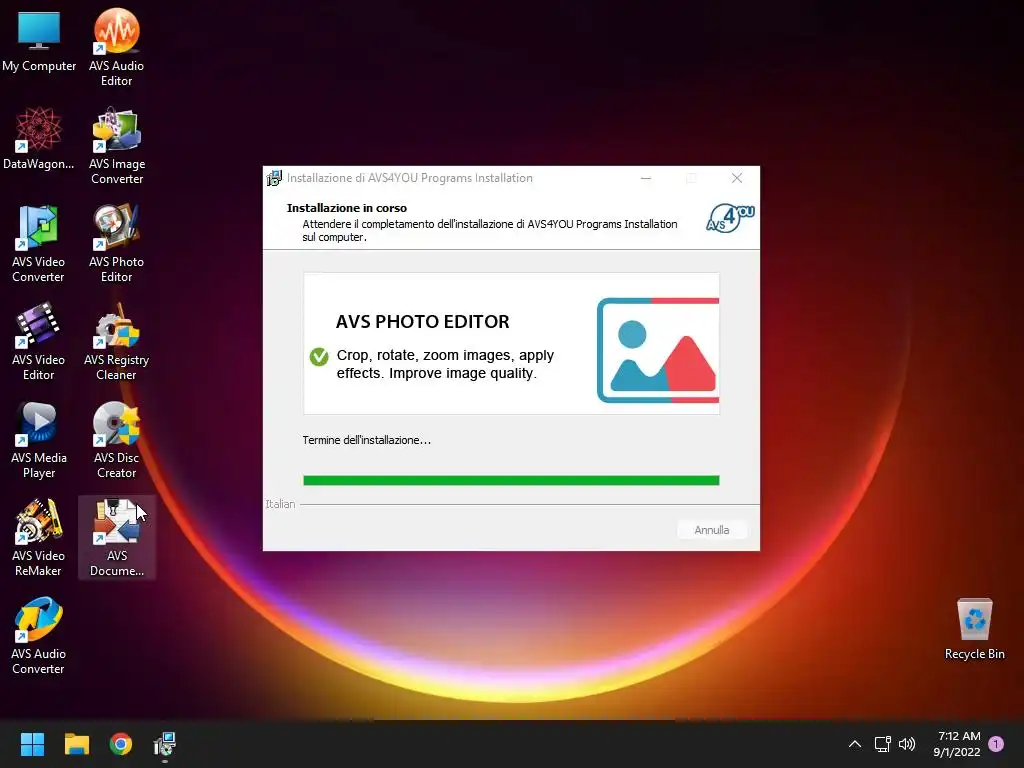Click the AVS Photo Editor picture graphic
The image size is (1024, 768).
tap(658, 350)
